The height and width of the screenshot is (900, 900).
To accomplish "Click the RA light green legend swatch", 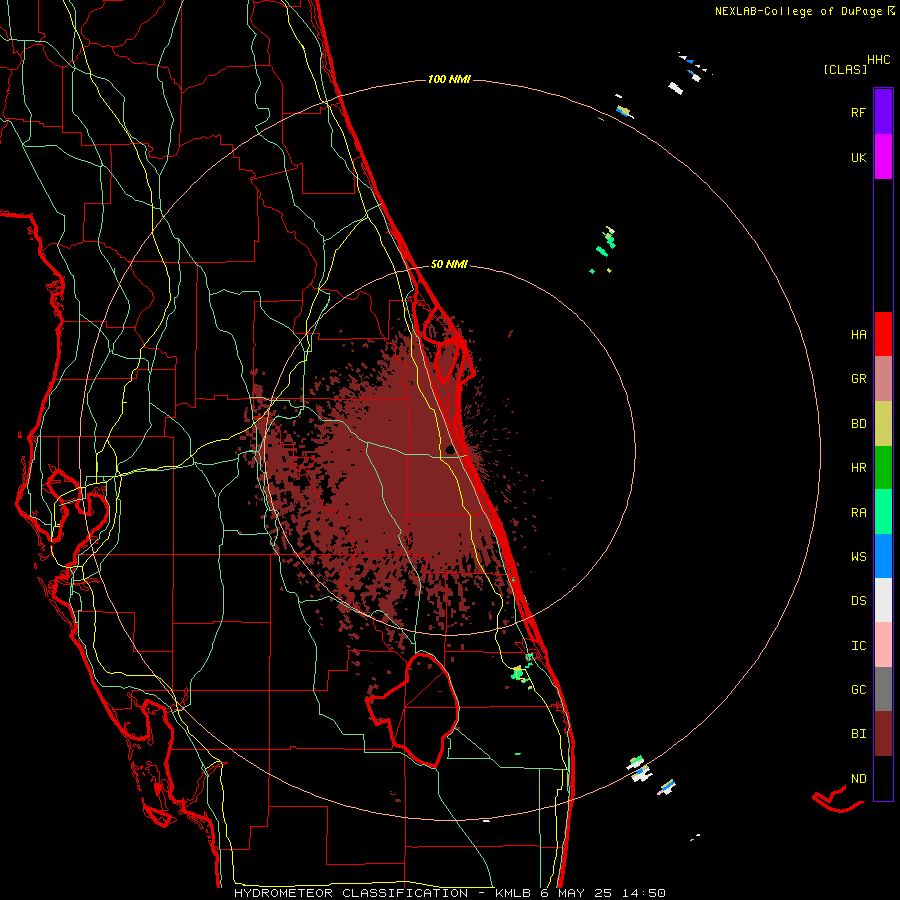I will click(x=883, y=512).
